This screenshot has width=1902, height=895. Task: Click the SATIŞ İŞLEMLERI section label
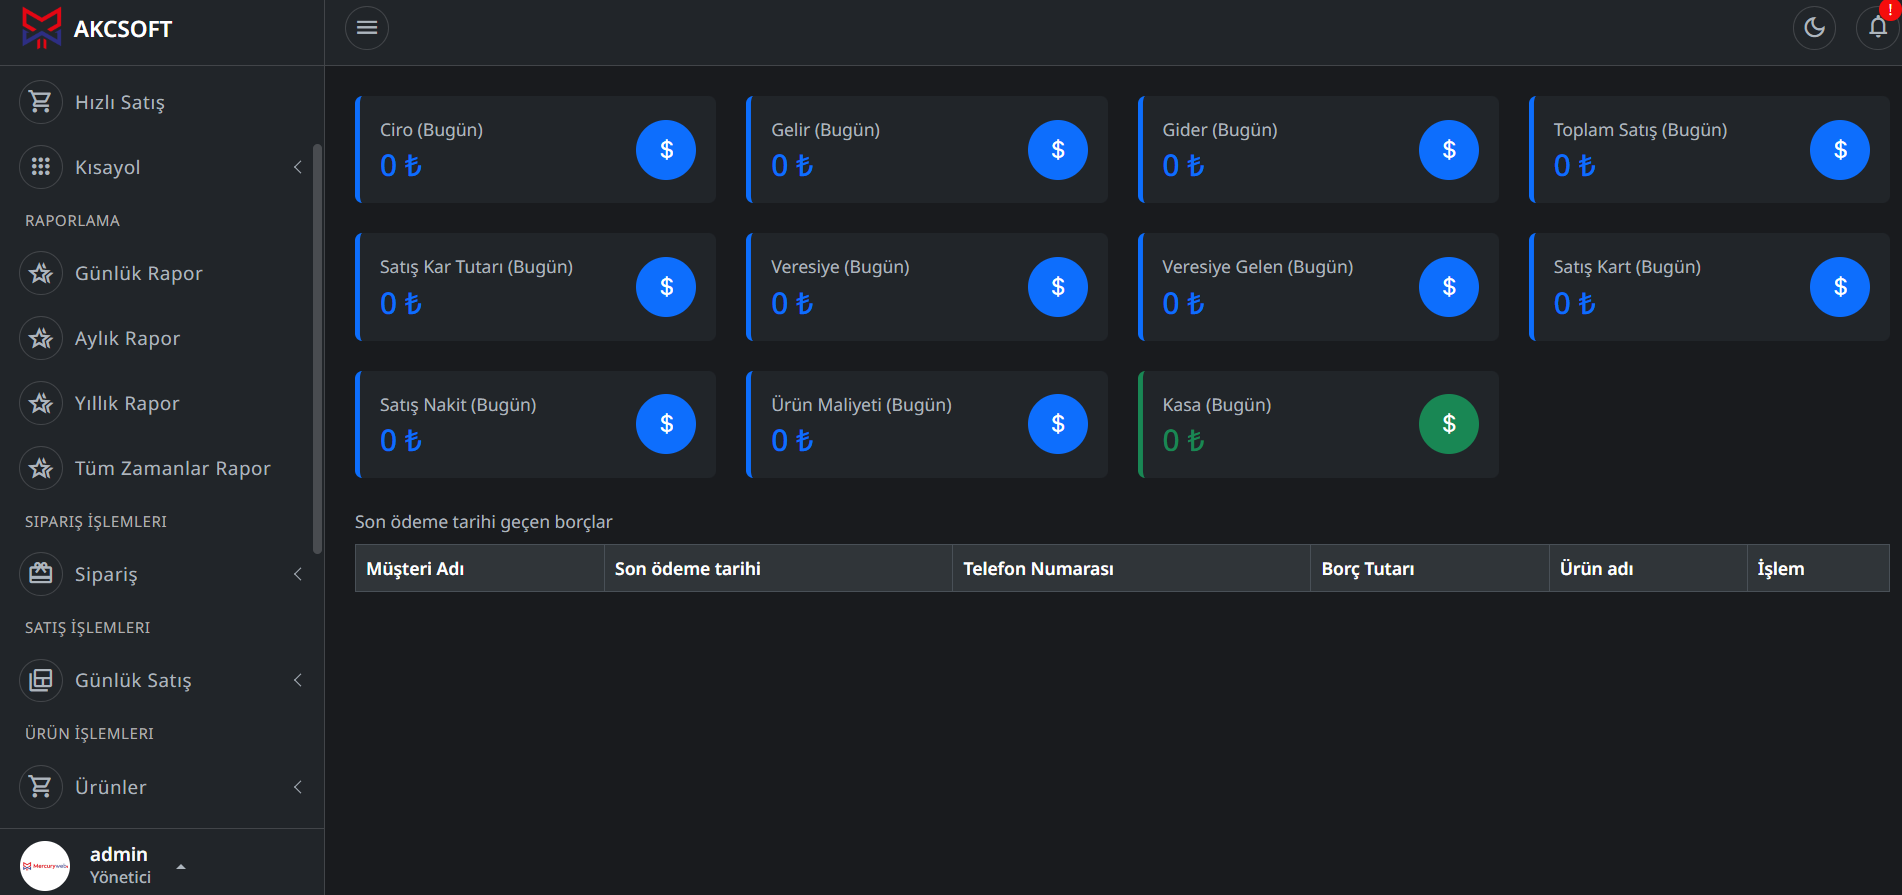pos(87,627)
